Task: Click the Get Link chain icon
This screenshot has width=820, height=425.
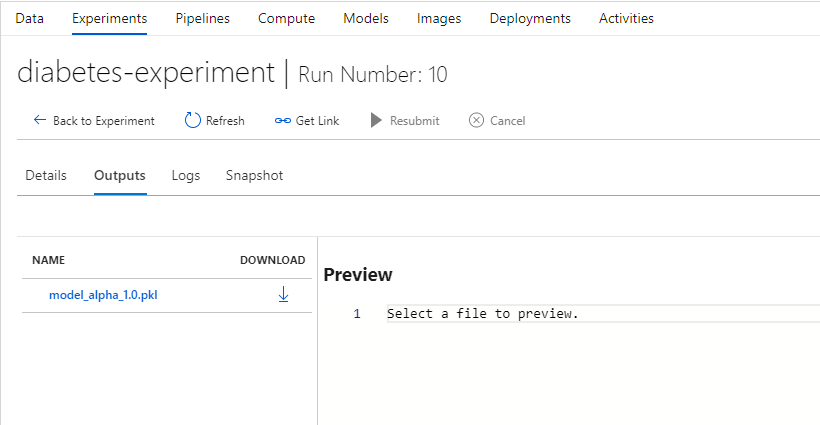Action: (283, 121)
